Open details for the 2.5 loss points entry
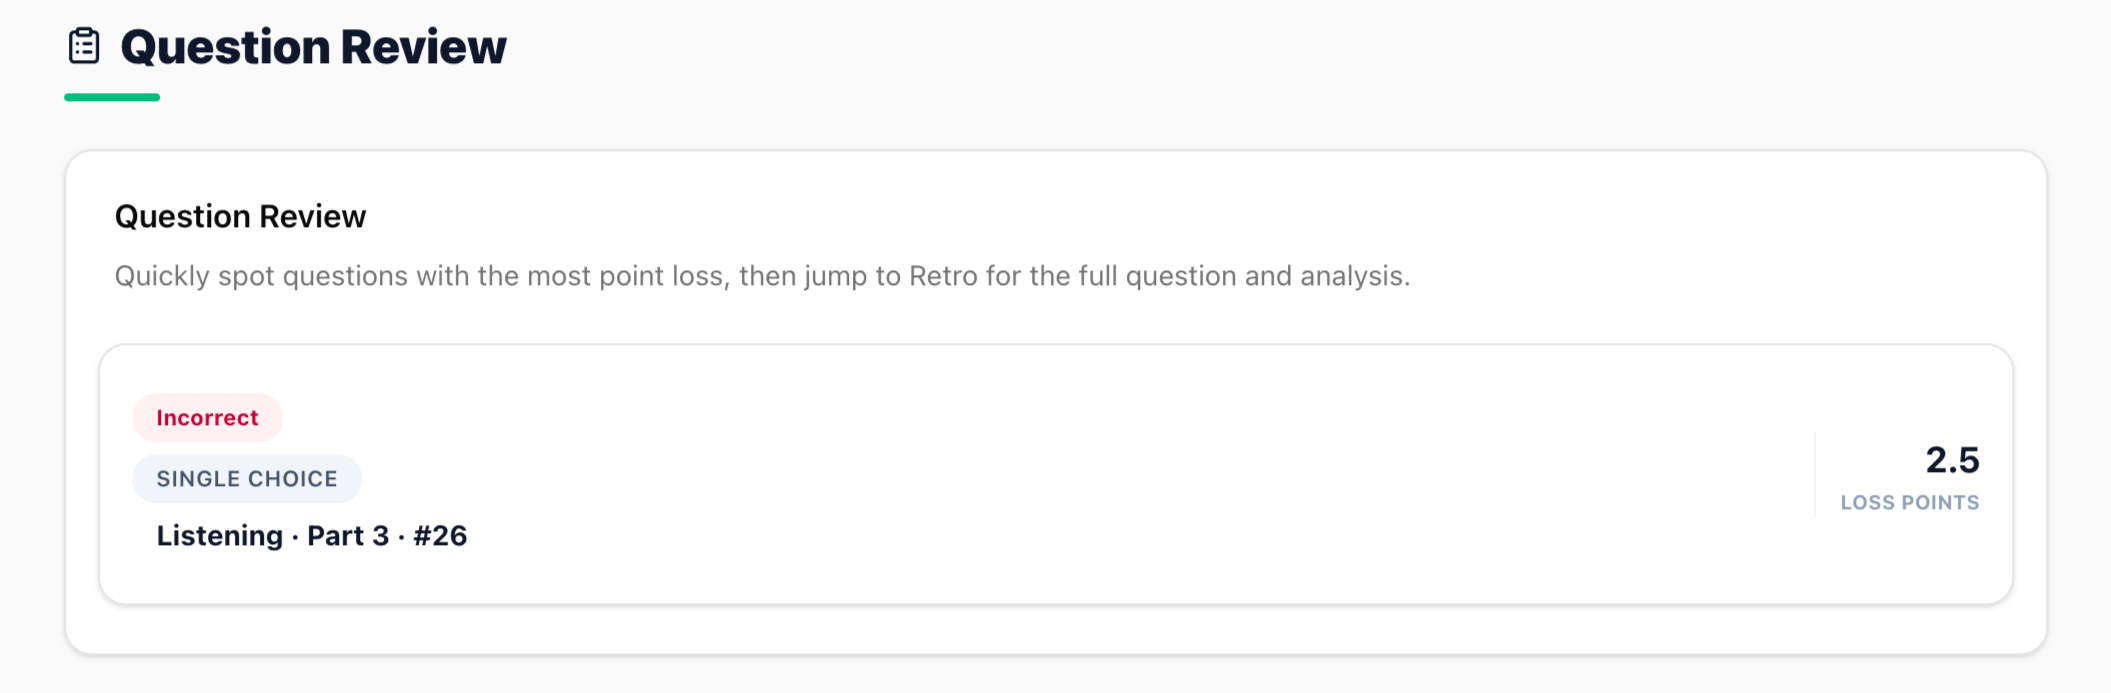 pos(1949,461)
